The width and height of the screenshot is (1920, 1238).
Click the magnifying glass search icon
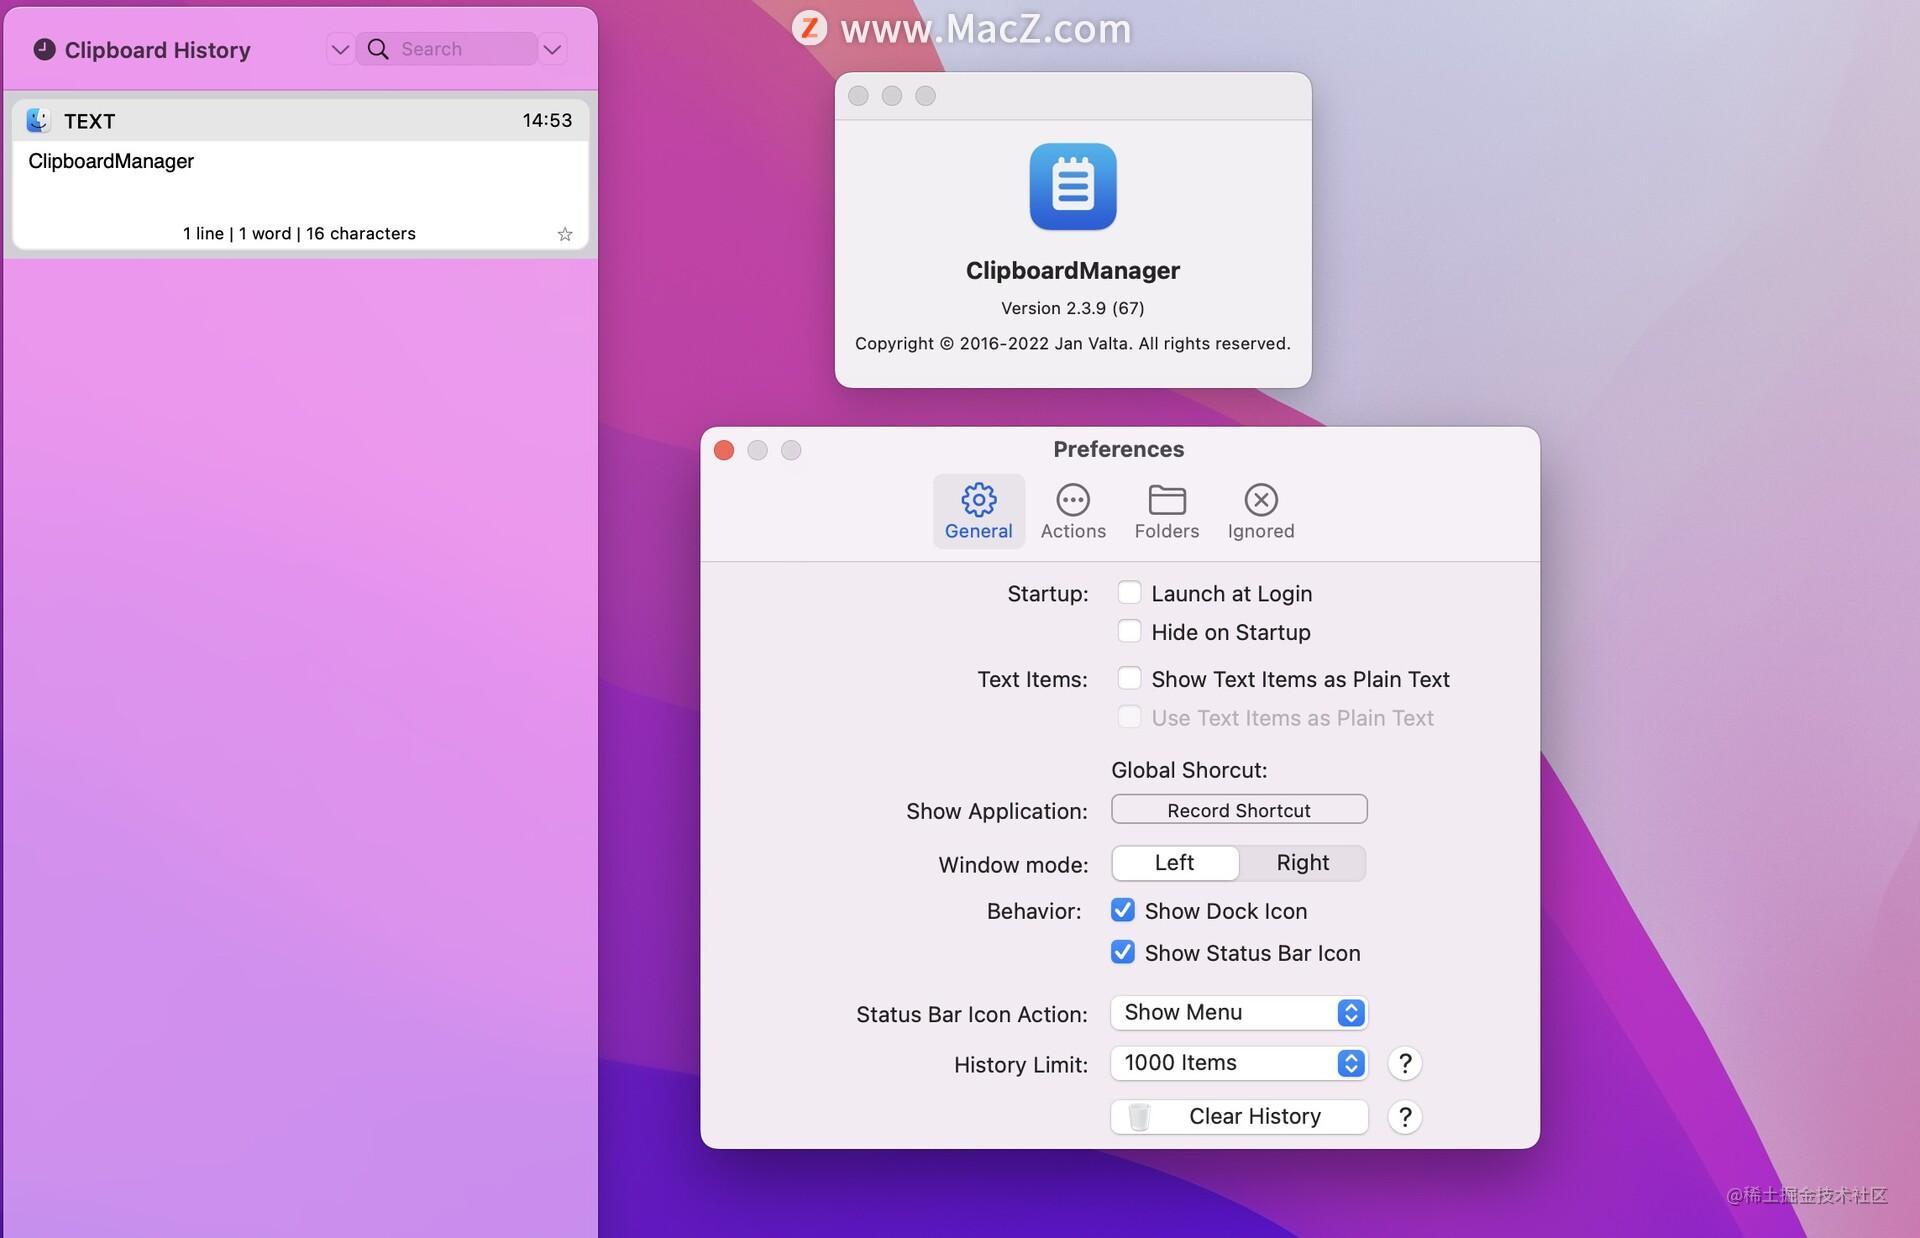click(x=377, y=48)
